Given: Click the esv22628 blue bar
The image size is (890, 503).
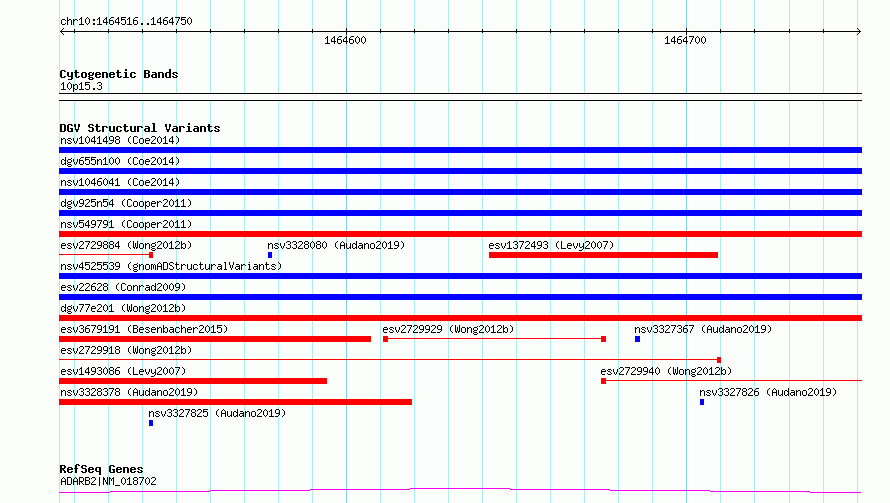Looking at the screenshot, I should tap(460, 297).
